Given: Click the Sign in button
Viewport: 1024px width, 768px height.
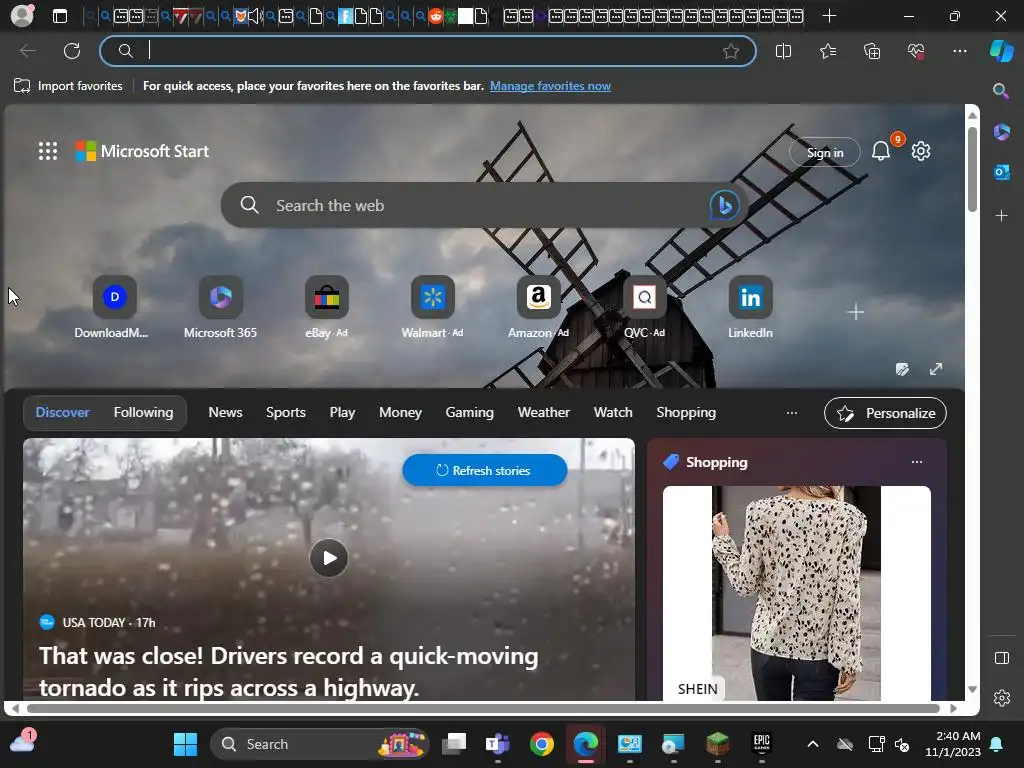Looking at the screenshot, I should click(x=825, y=152).
